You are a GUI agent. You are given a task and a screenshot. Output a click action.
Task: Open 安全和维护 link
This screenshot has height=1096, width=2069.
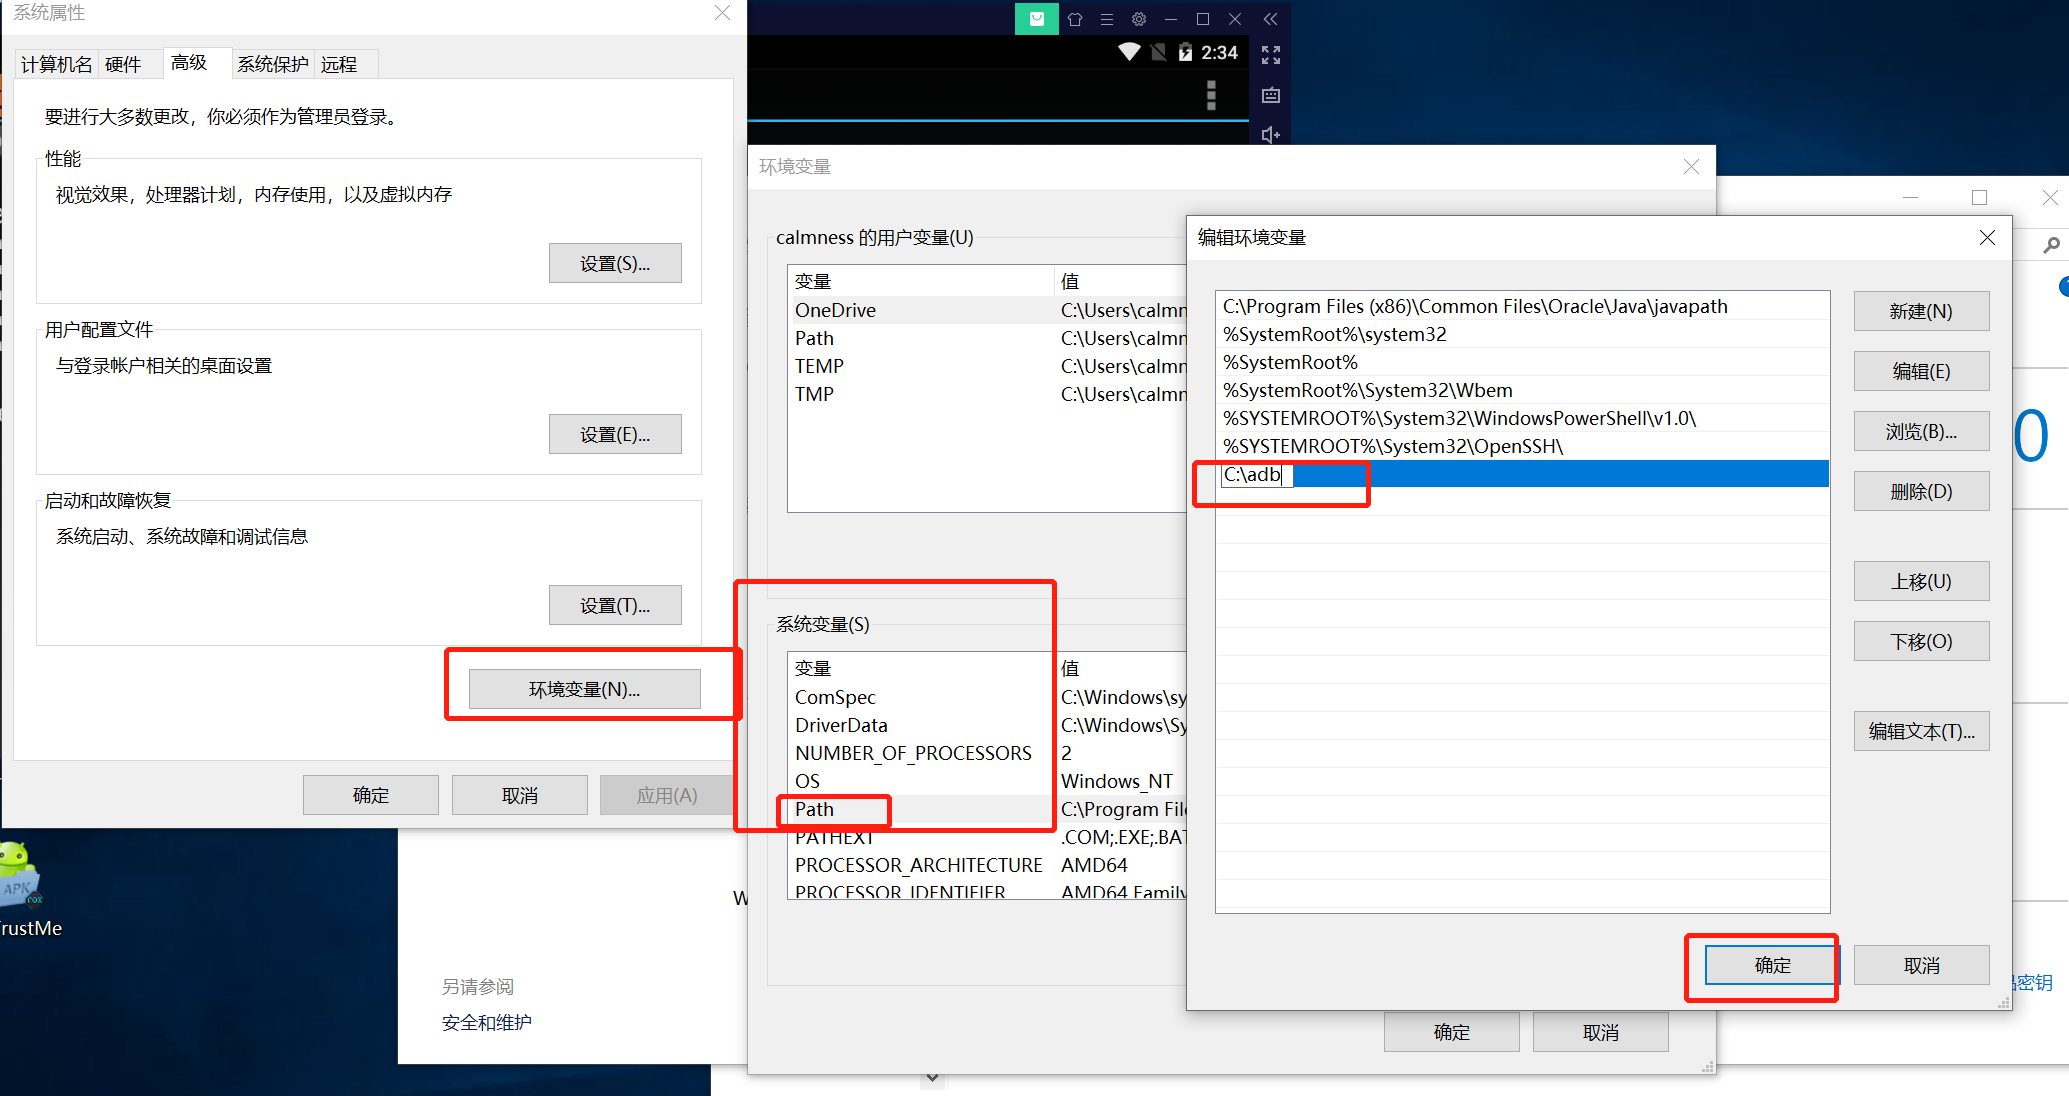(x=487, y=1022)
